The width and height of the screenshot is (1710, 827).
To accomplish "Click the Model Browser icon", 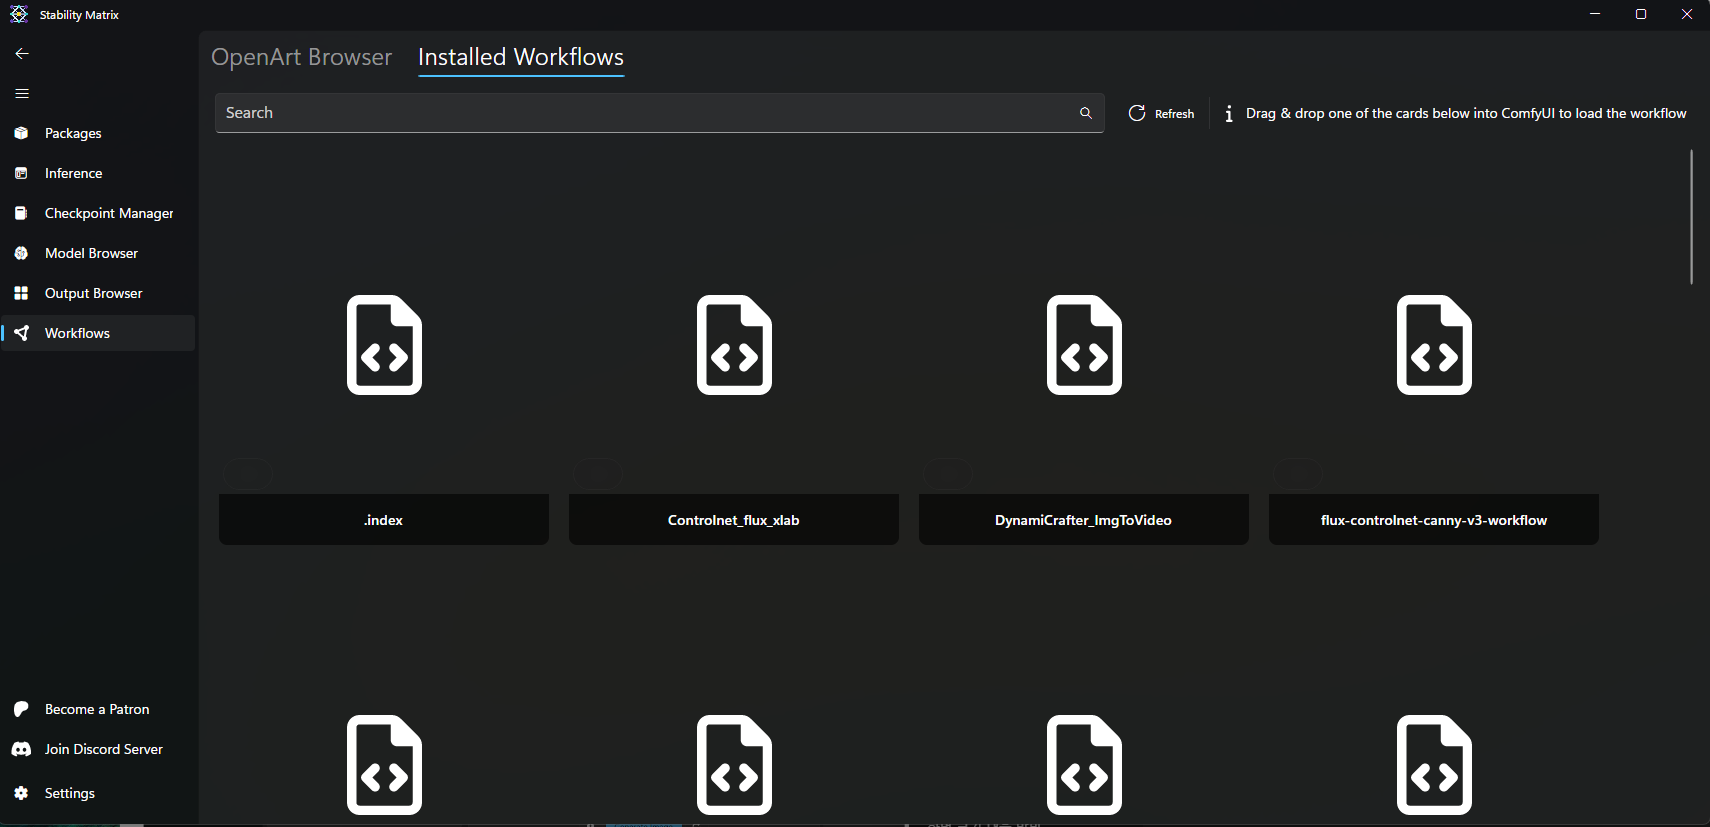I will pyautogui.click(x=21, y=253).
